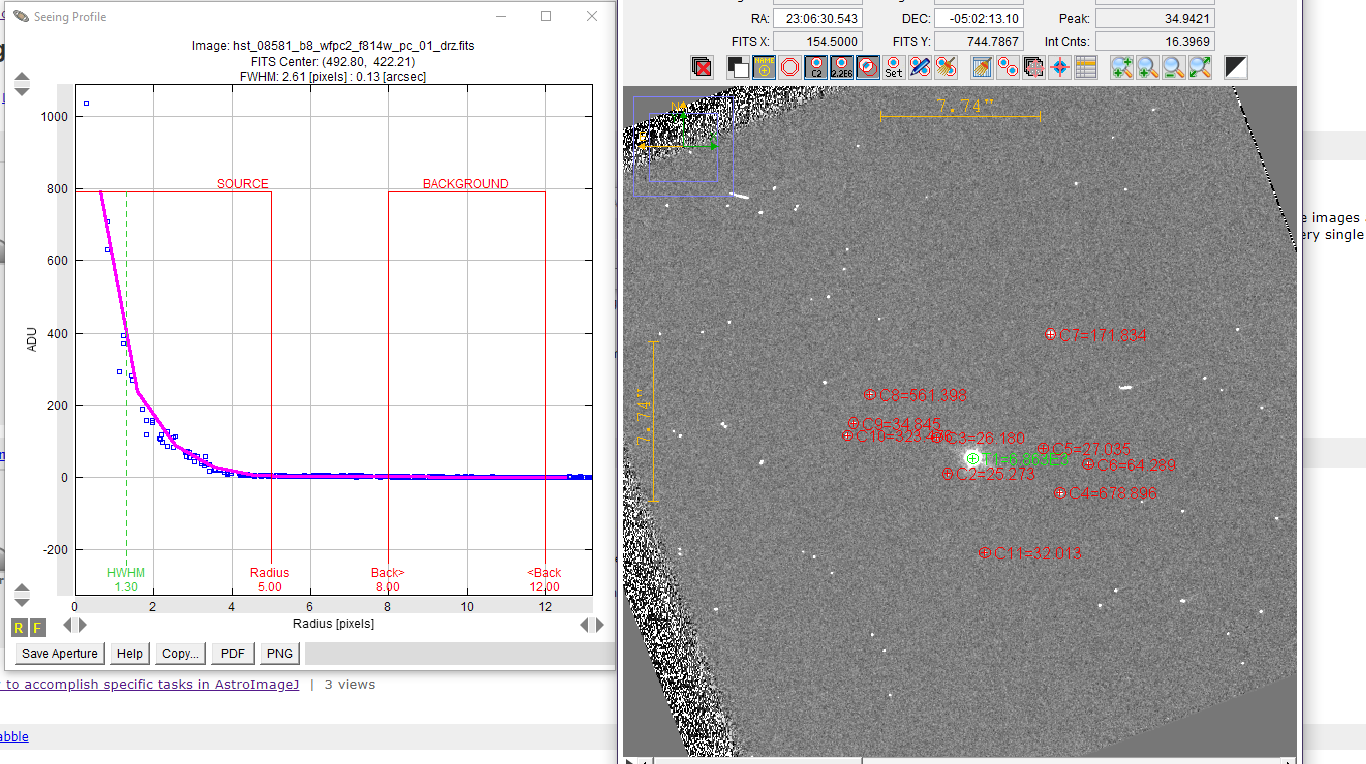Open the measurements table icon
The width and height of the screenshot is (1366, 764).
(1086, 67)
